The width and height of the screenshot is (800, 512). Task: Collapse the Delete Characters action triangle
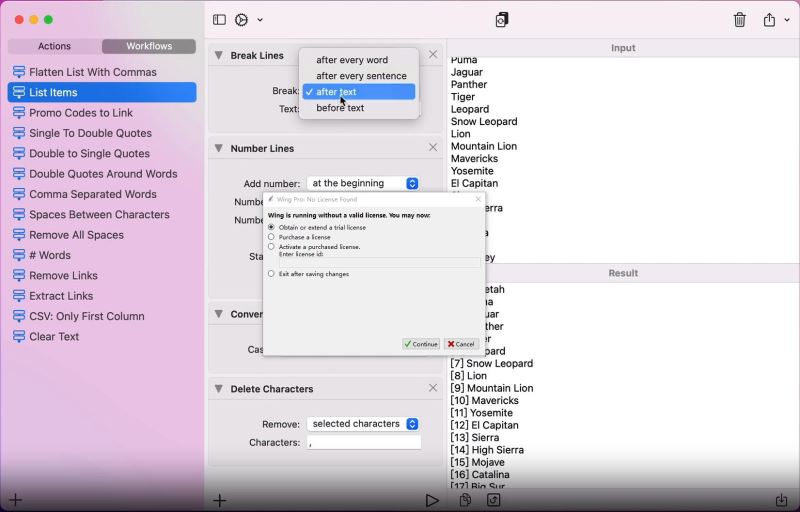click(218, 389)
